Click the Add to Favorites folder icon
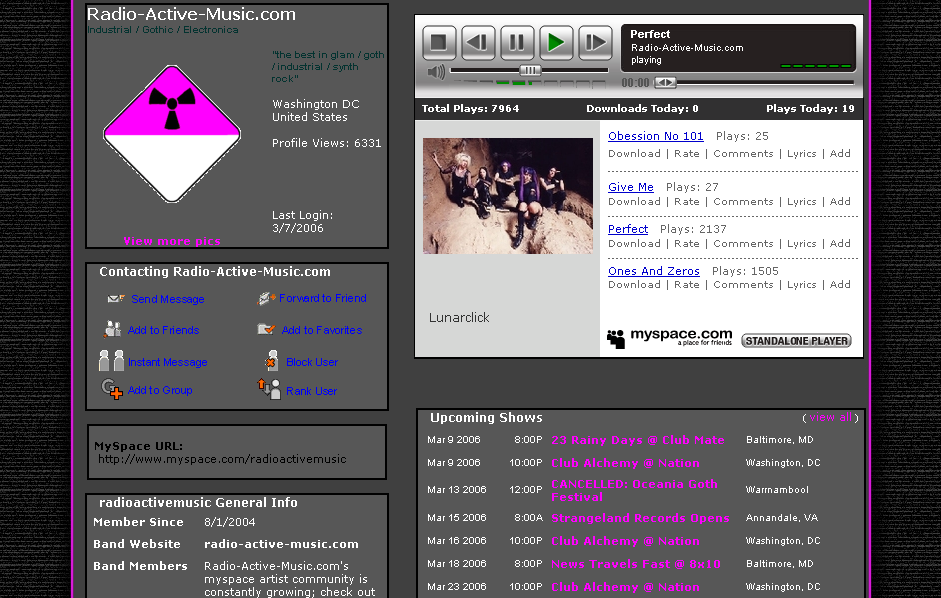The height and width of the screenshot is (598, 941). click(266, 329)
